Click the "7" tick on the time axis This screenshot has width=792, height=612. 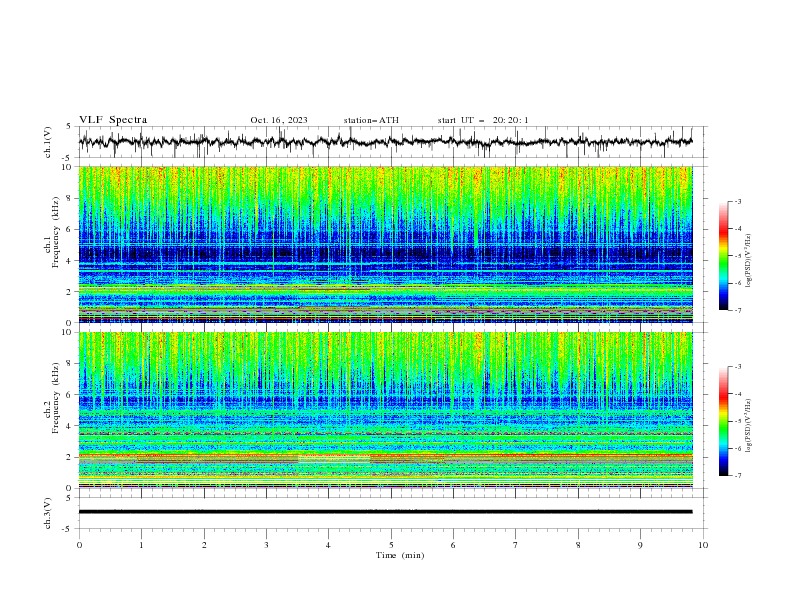click(x=516, y=545)
